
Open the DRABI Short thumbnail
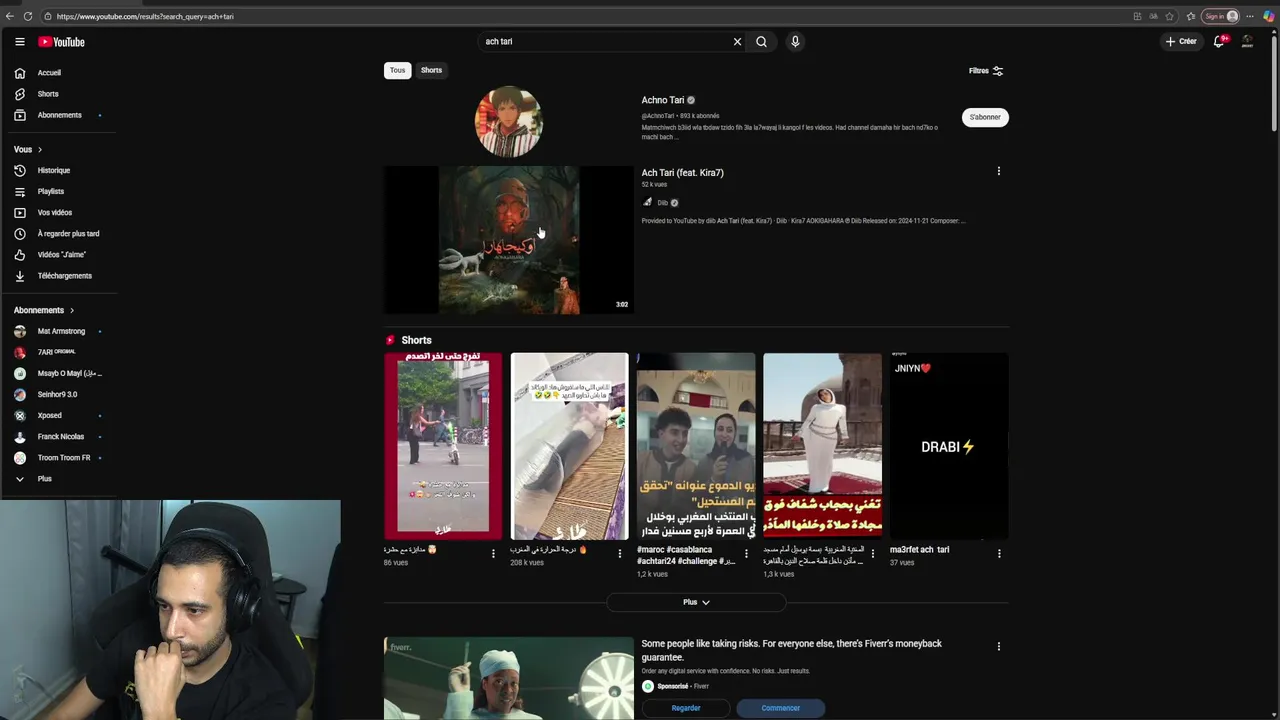pyautogui.click(x=949, y=446)
